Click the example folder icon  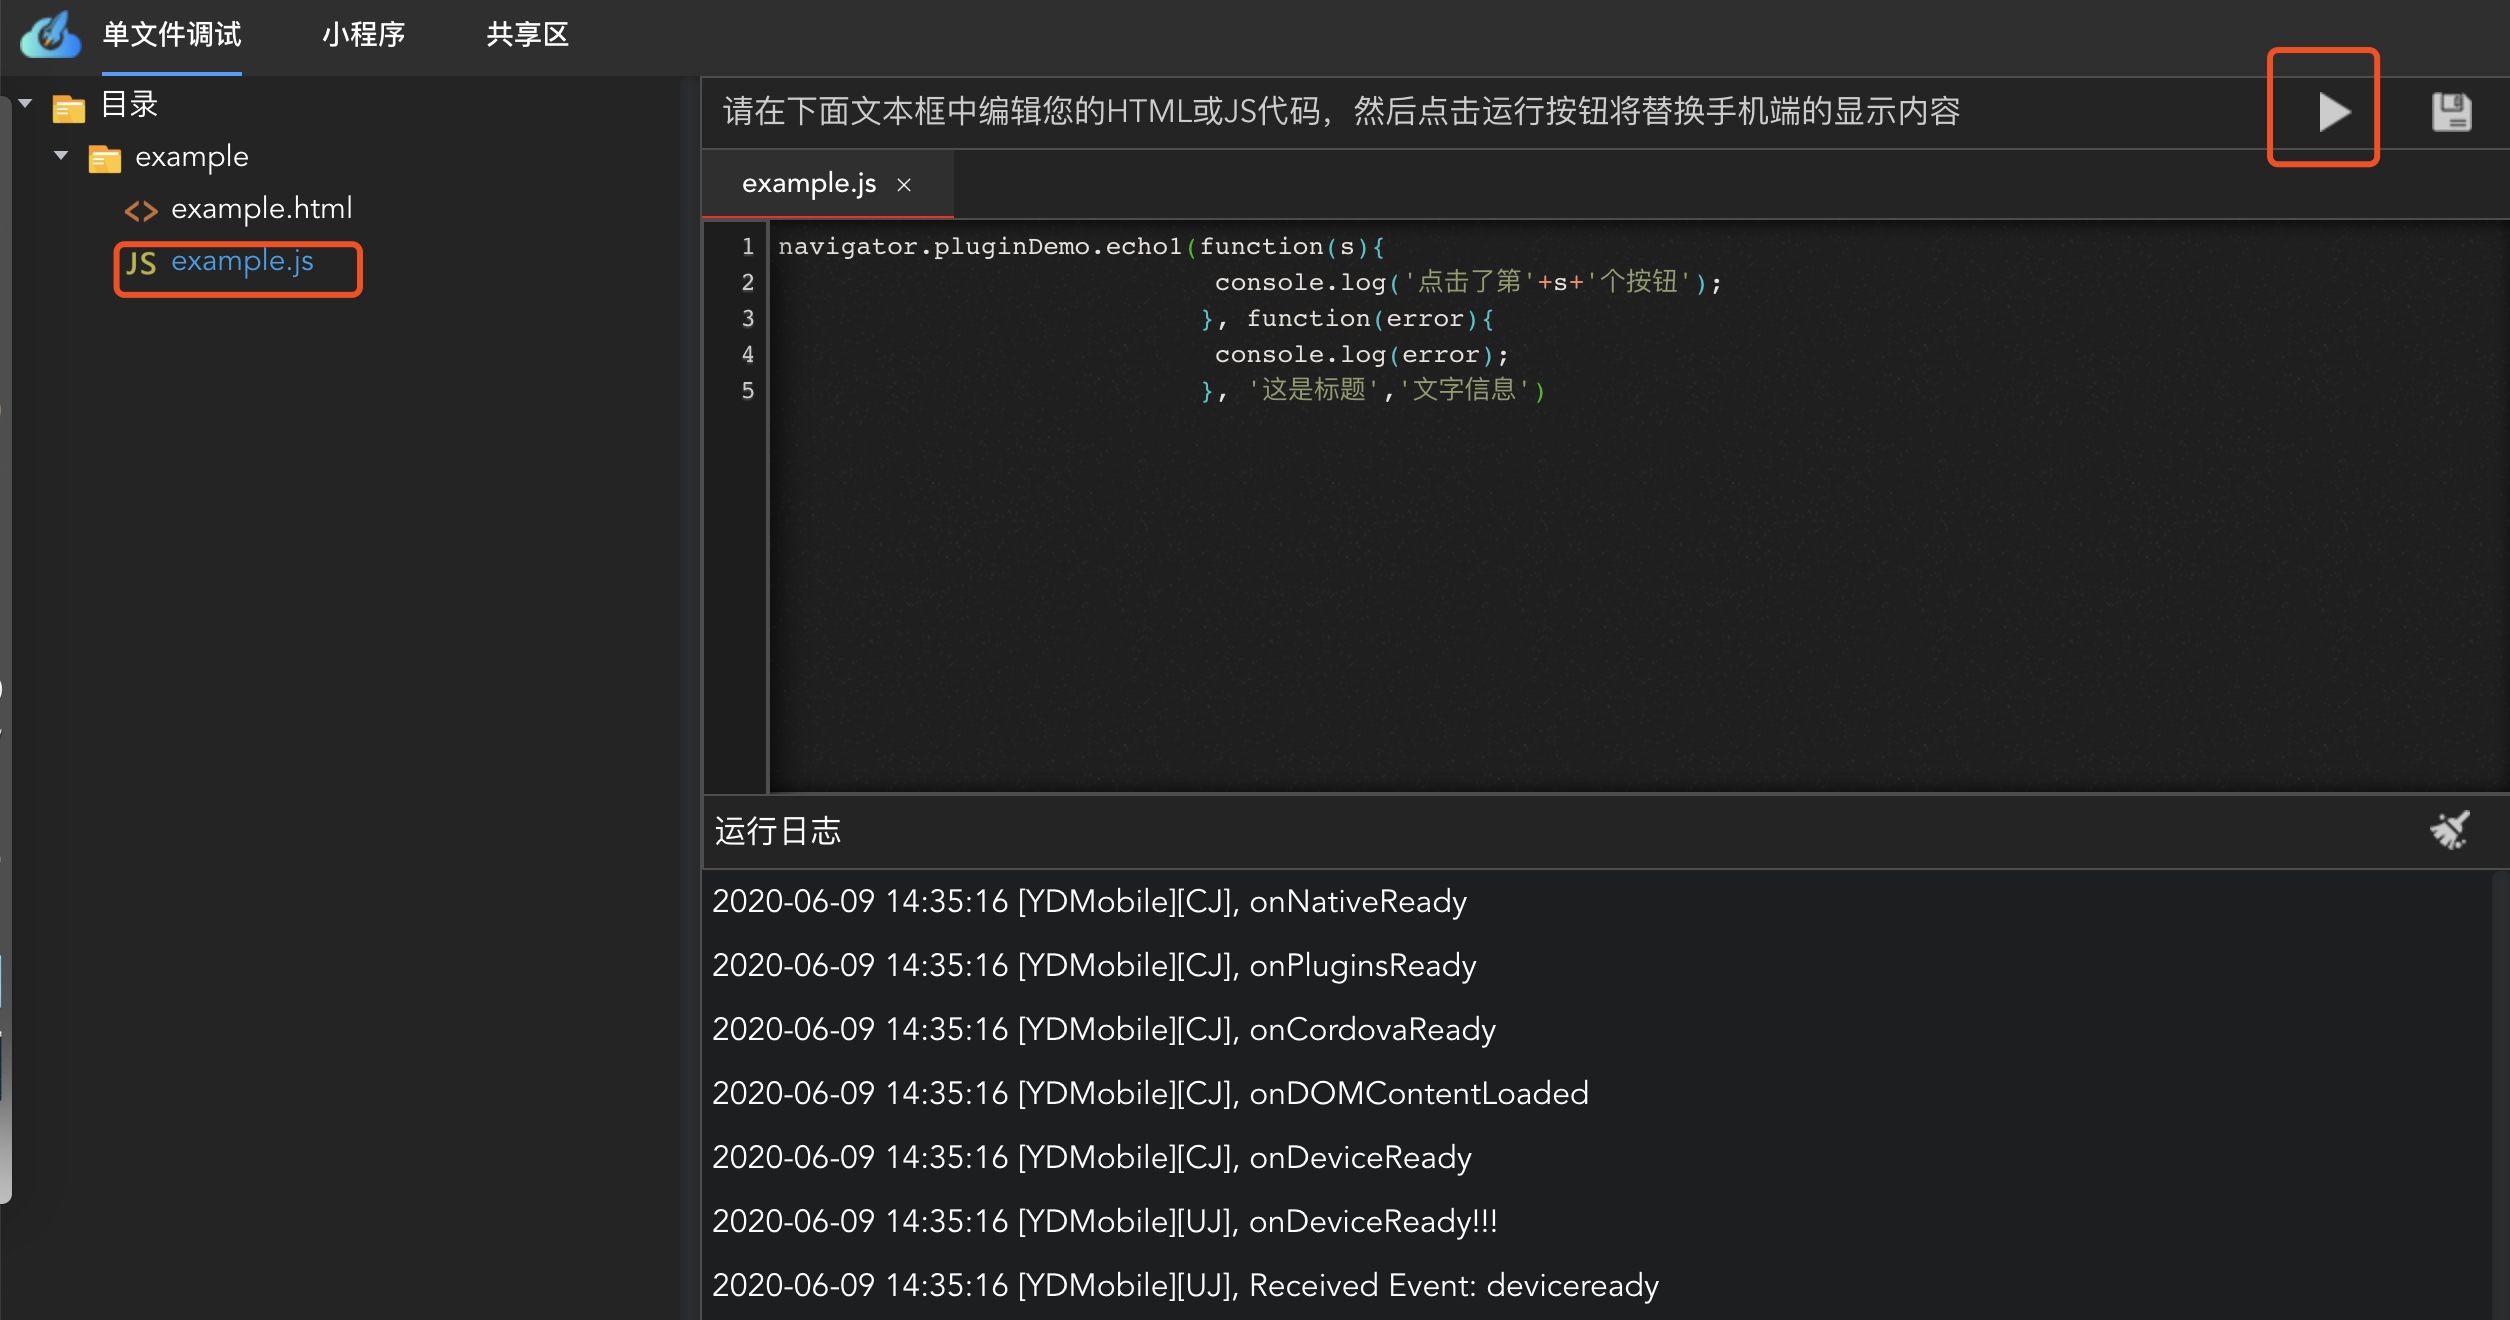(105, 158)
